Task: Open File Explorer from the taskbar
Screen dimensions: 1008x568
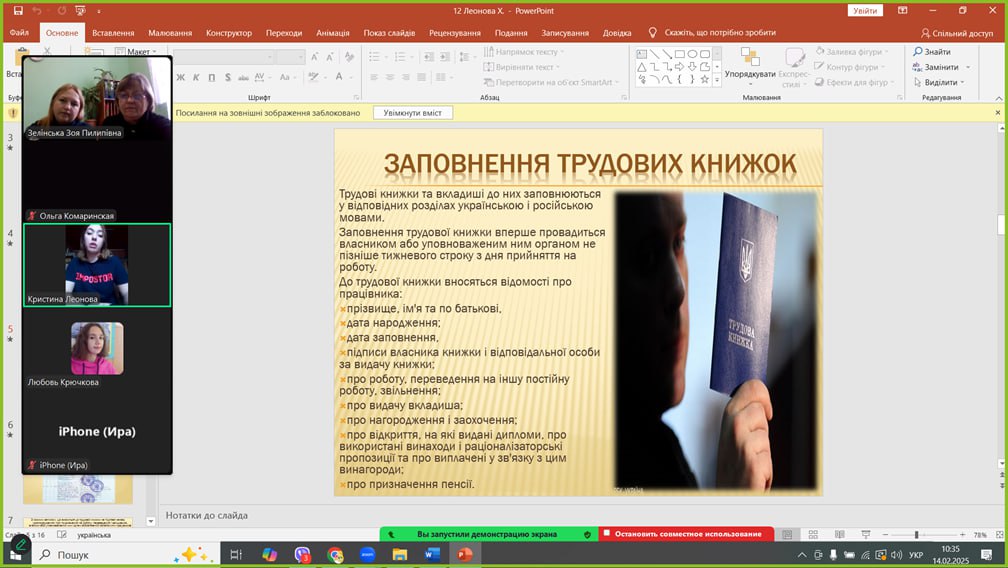Action: 400,554
